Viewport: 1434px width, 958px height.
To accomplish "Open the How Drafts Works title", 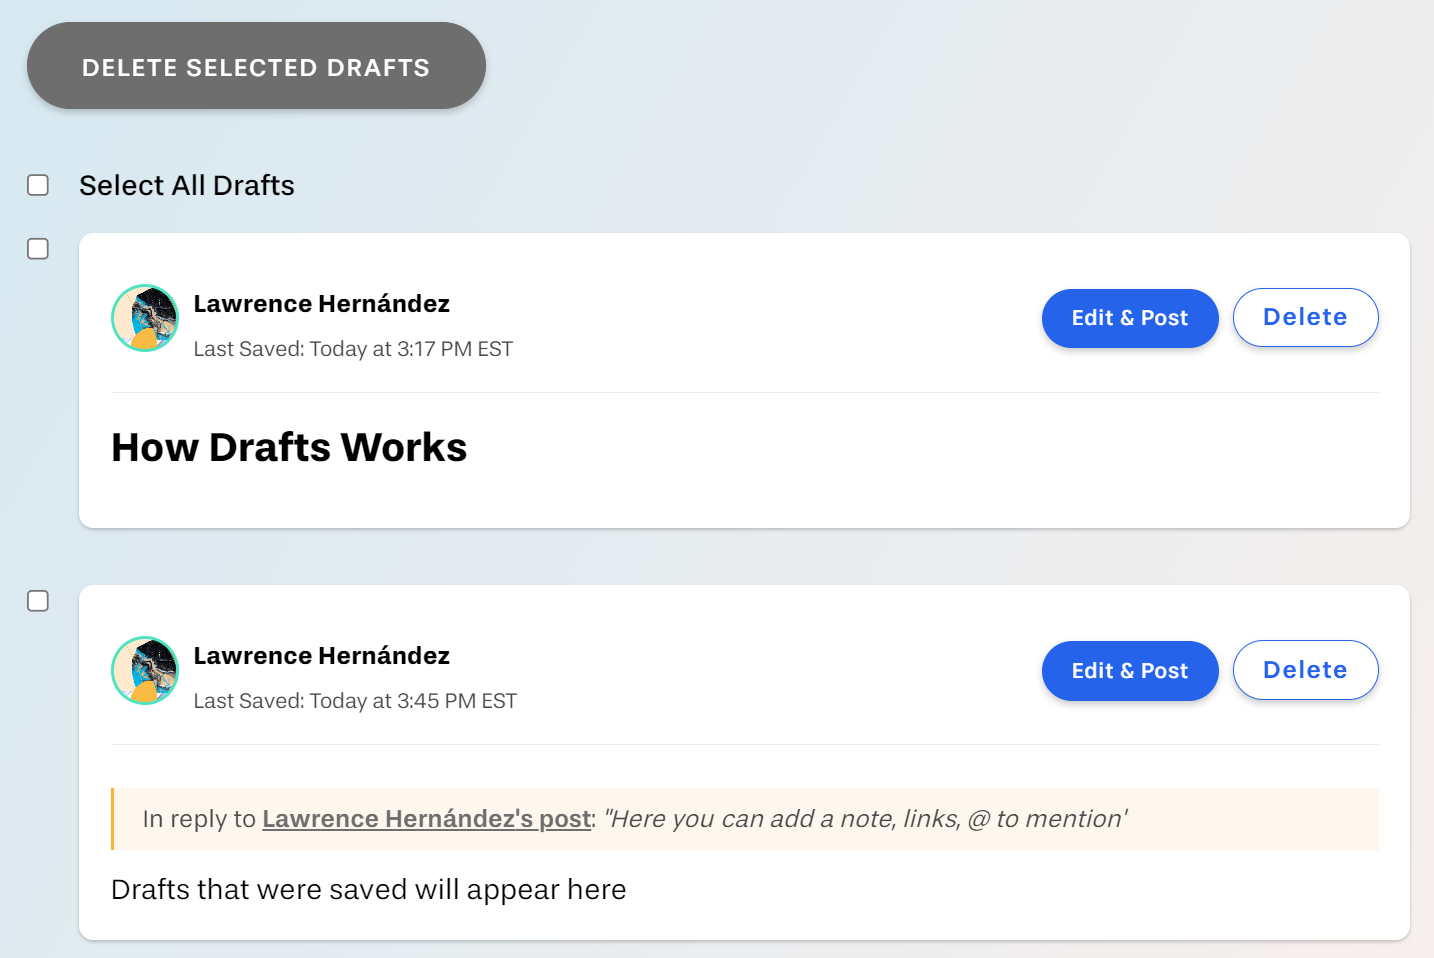I will (x=289, y=447).
